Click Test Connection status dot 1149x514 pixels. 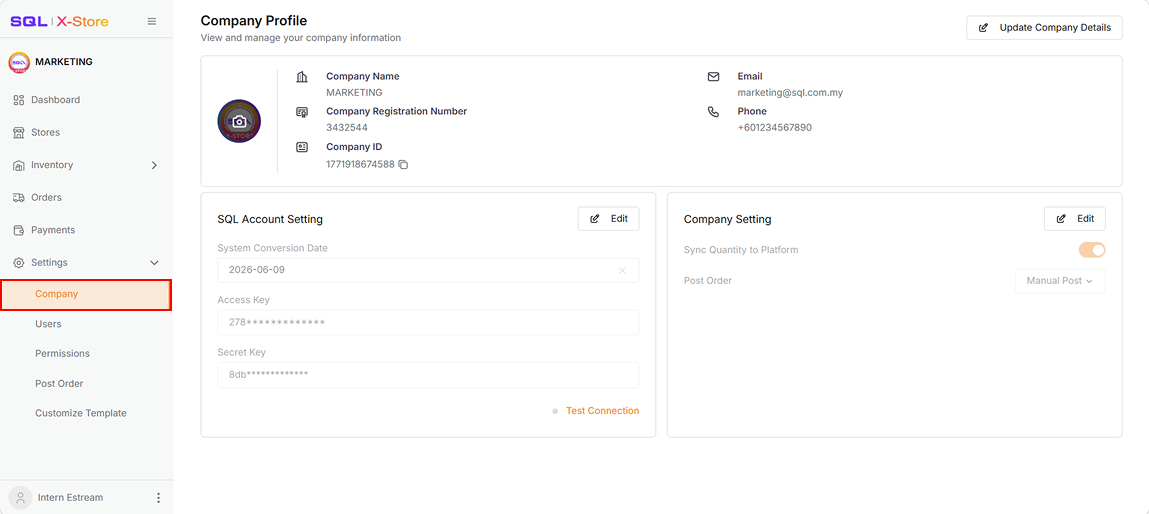(555, 411)
